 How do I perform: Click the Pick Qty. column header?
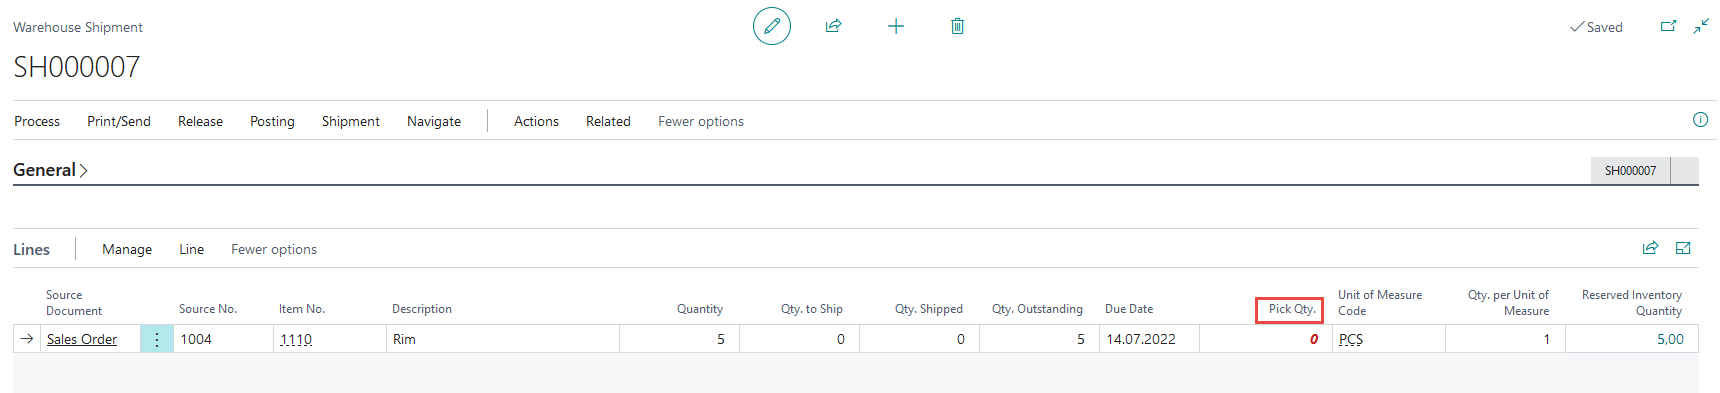(1291, 309)
